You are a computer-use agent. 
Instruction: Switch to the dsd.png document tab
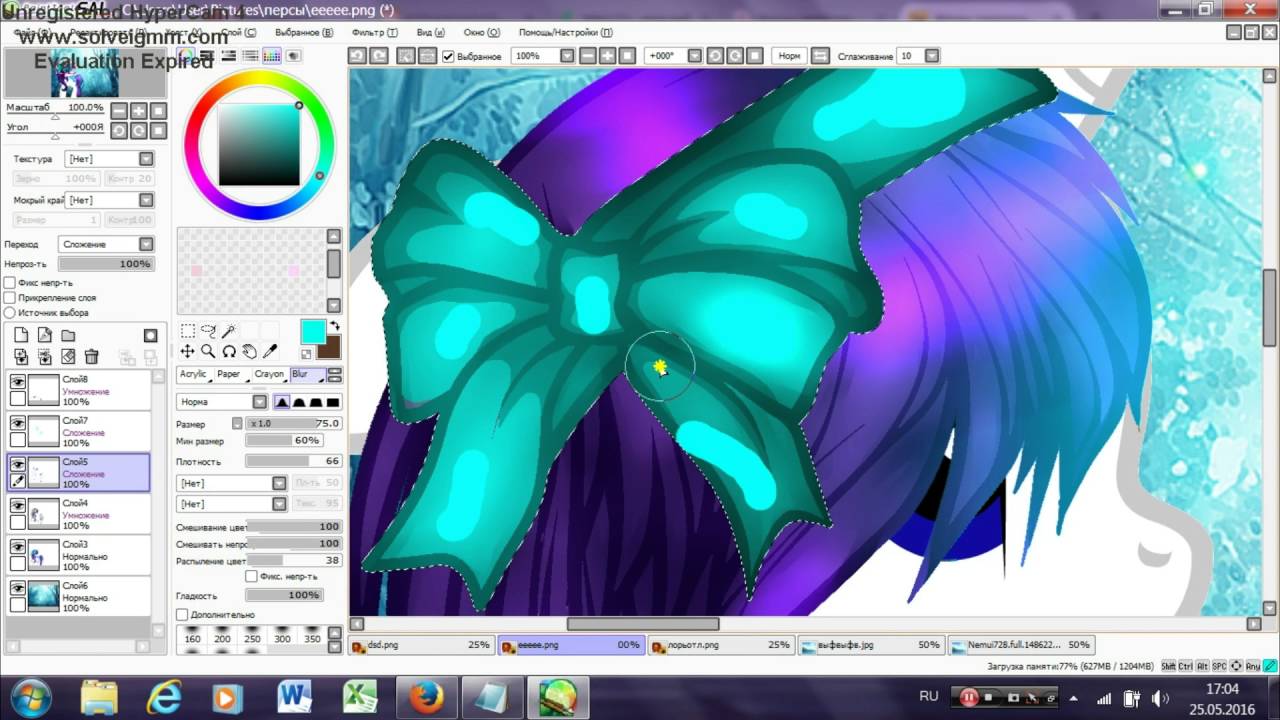[x=420, y=645]
